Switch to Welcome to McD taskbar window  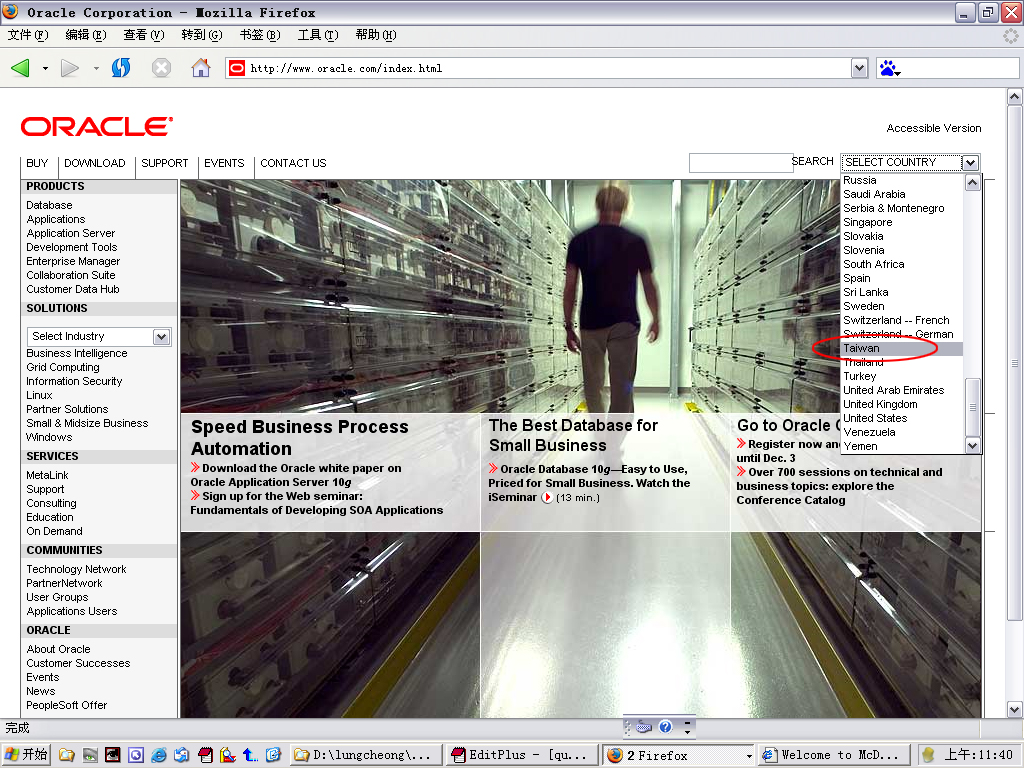point(833,755)
